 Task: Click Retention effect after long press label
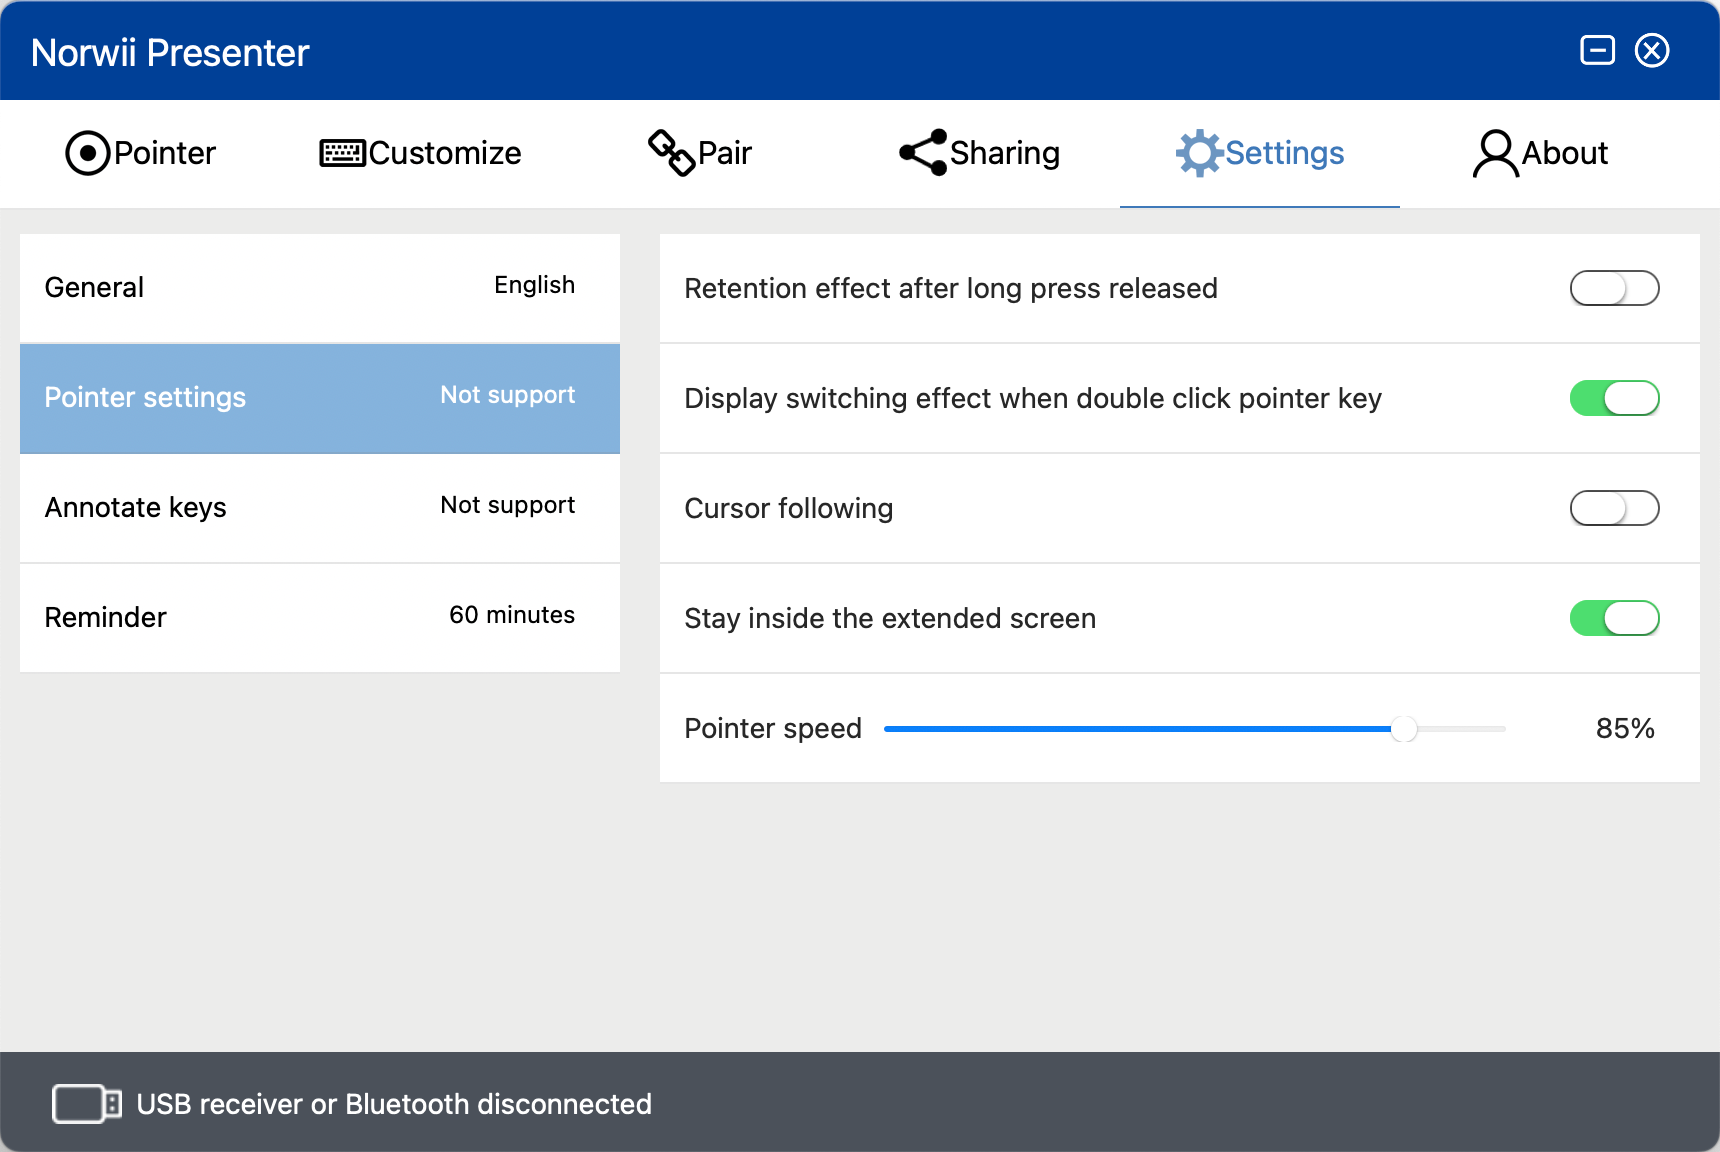pos(951,288)
